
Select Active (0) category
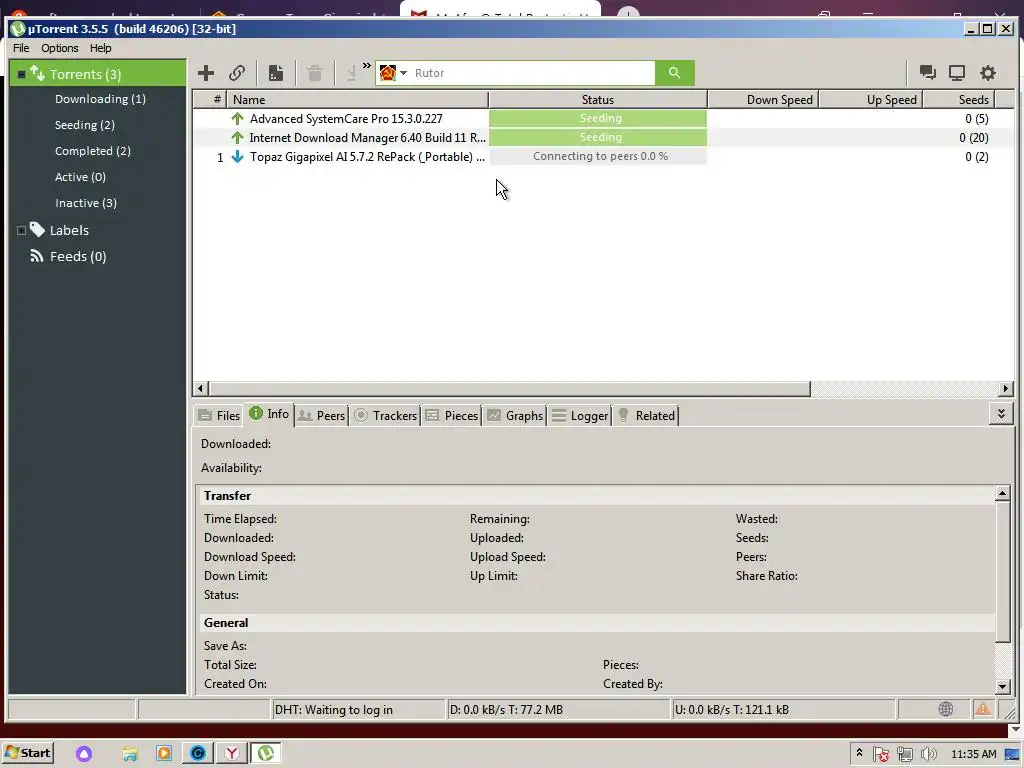point(80,177)
